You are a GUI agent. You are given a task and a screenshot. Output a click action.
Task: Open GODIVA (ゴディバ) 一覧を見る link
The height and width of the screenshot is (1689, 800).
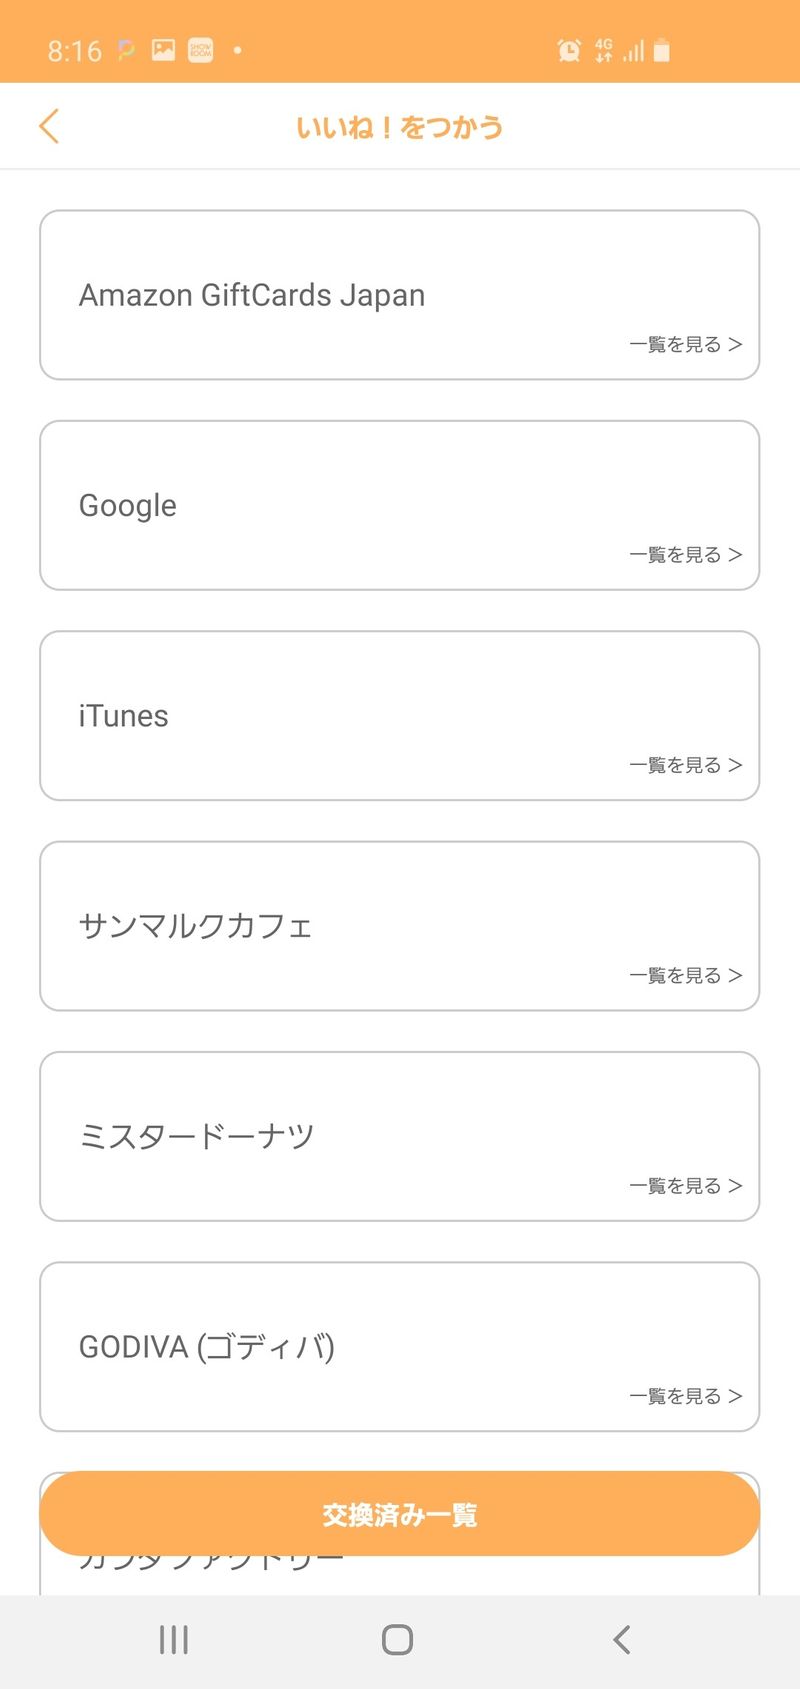pyautogui.click(x=685, y=1396)
